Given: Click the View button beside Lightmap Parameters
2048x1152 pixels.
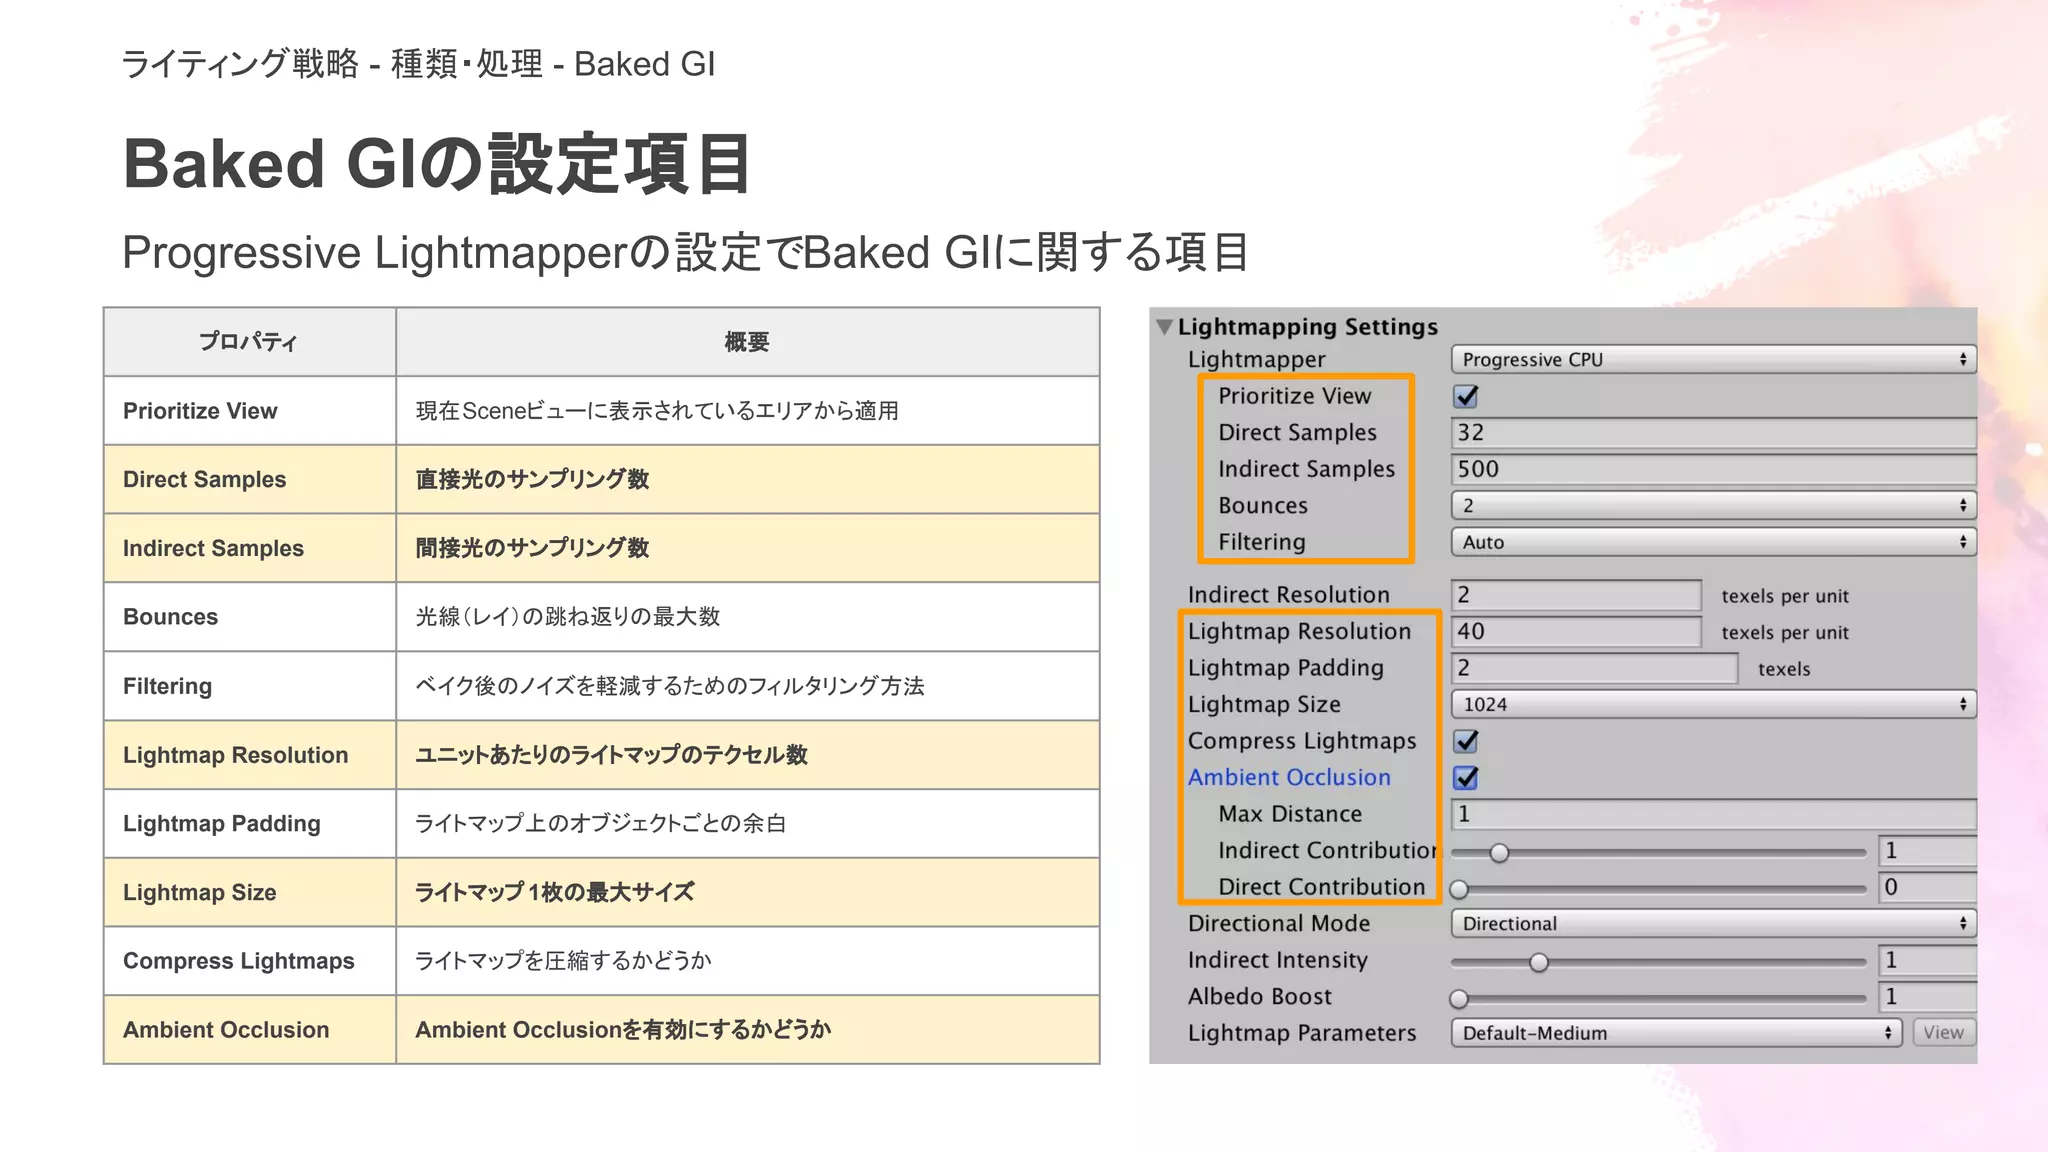Looking at the screenshot, I should click(x=1944, y=1033).
